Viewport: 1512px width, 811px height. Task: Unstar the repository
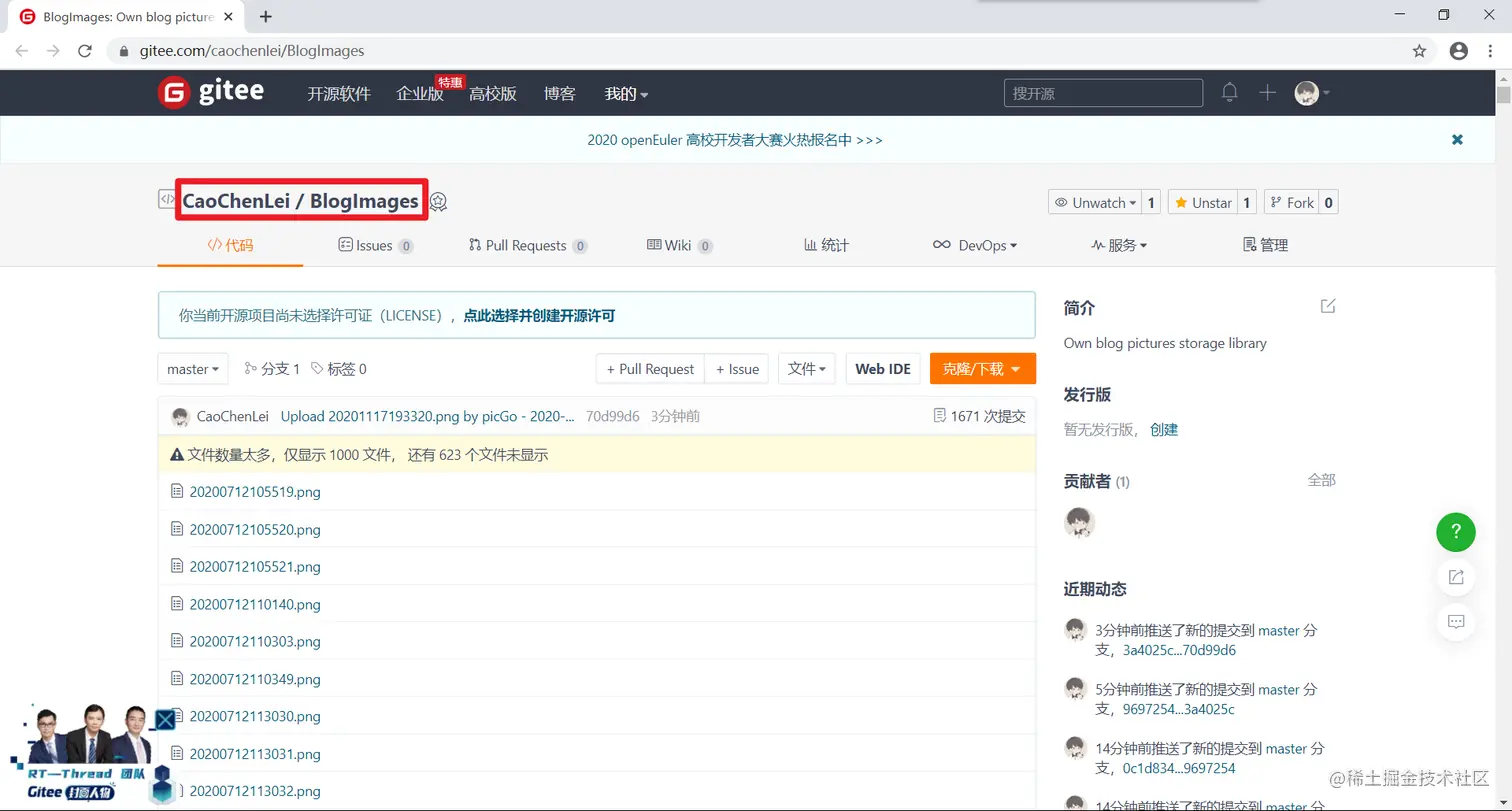(1203, 202)
